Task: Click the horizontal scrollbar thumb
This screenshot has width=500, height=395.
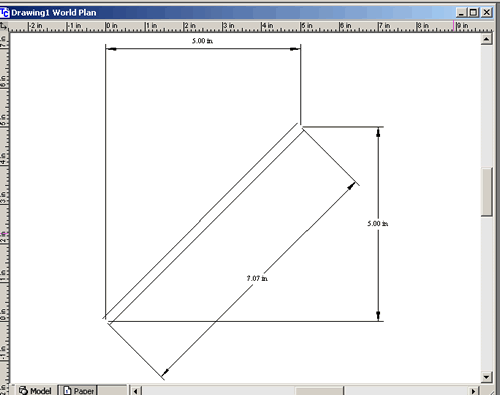Action: (x=319, y=391)
